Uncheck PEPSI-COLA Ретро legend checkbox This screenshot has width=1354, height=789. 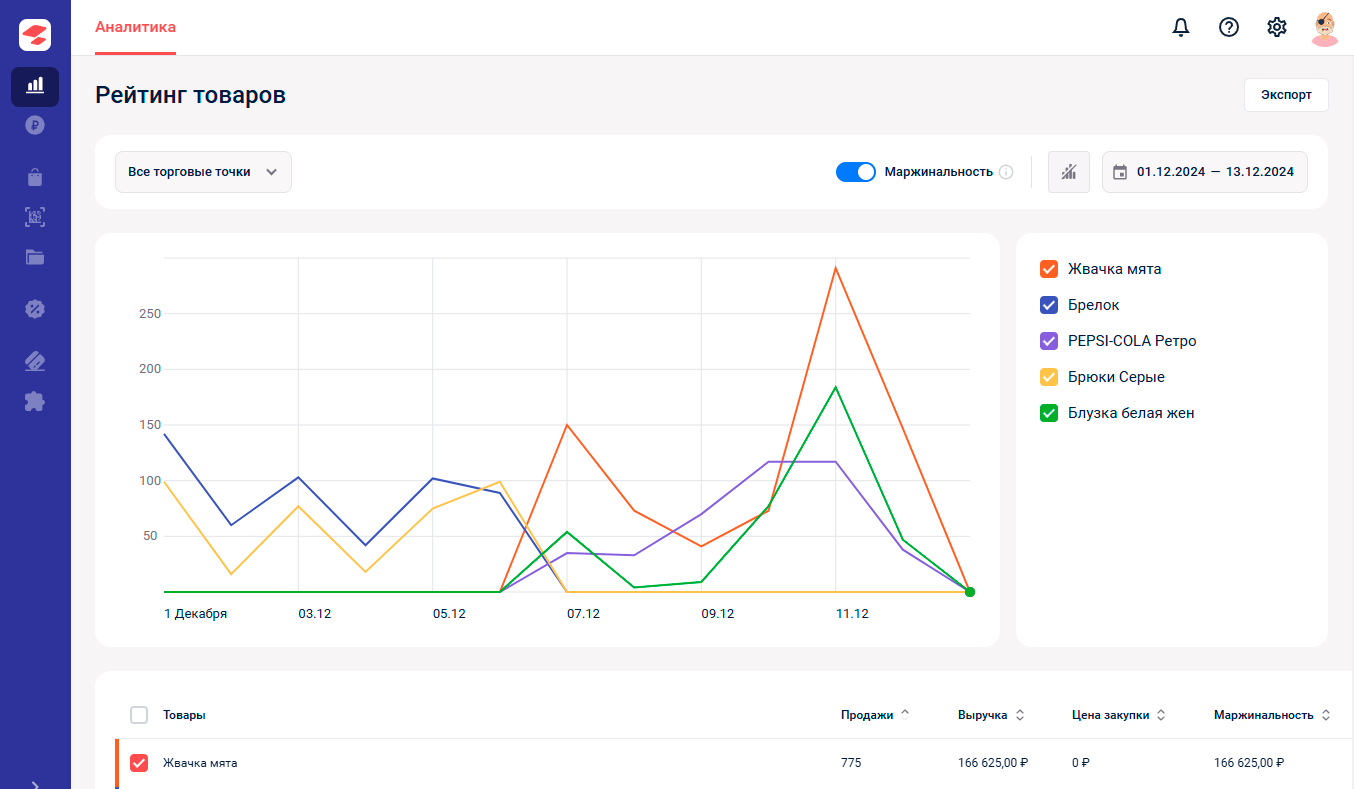(x=1049, y=341)
